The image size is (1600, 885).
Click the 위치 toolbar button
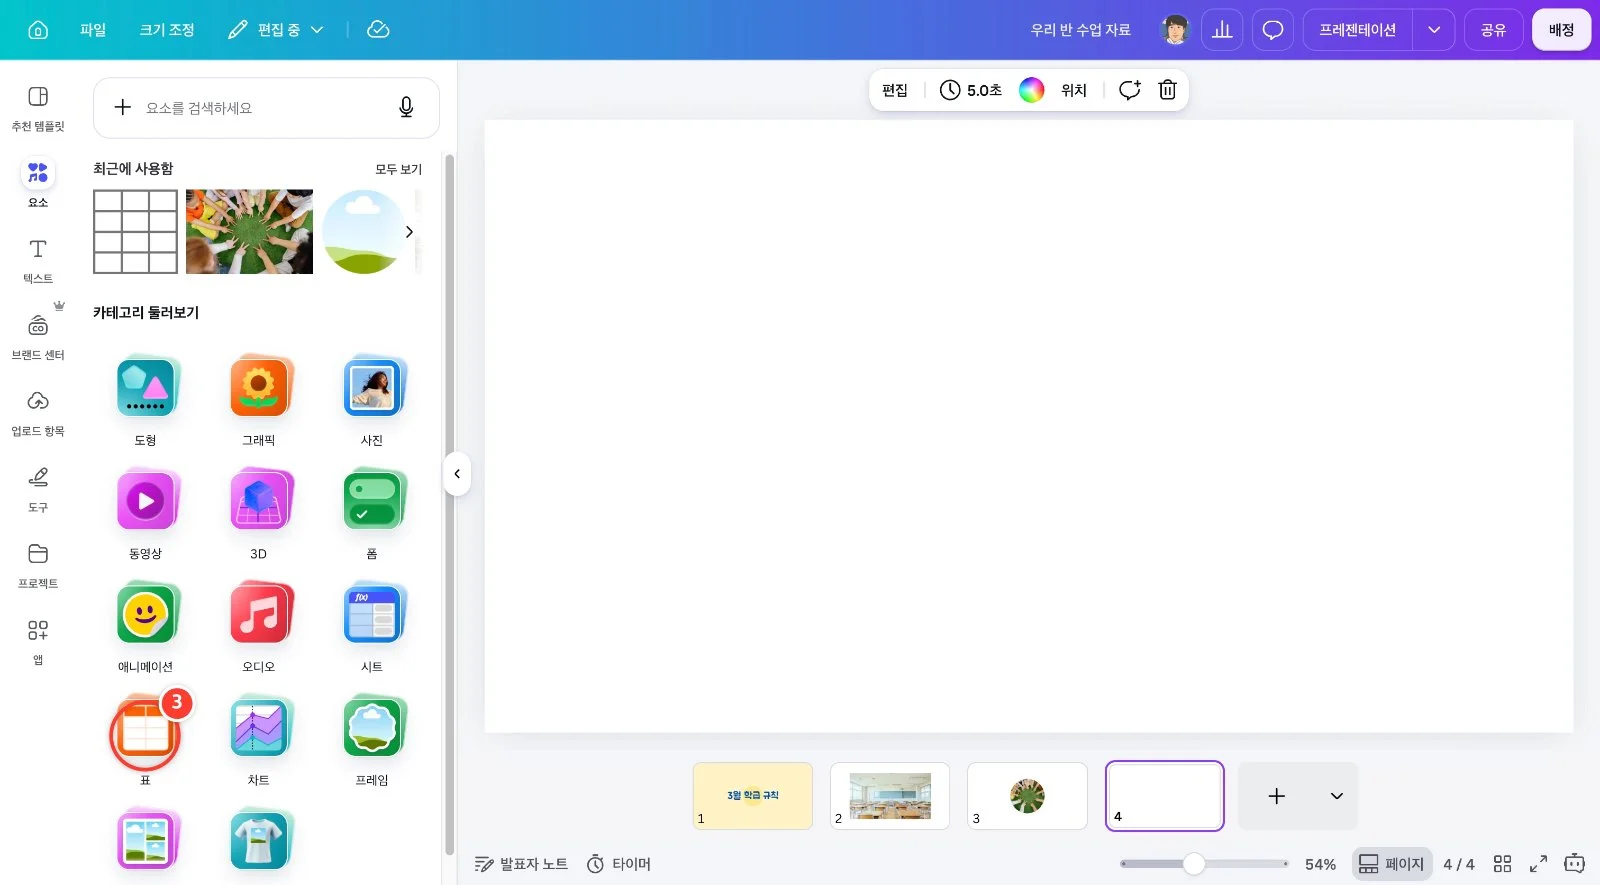1074,90
